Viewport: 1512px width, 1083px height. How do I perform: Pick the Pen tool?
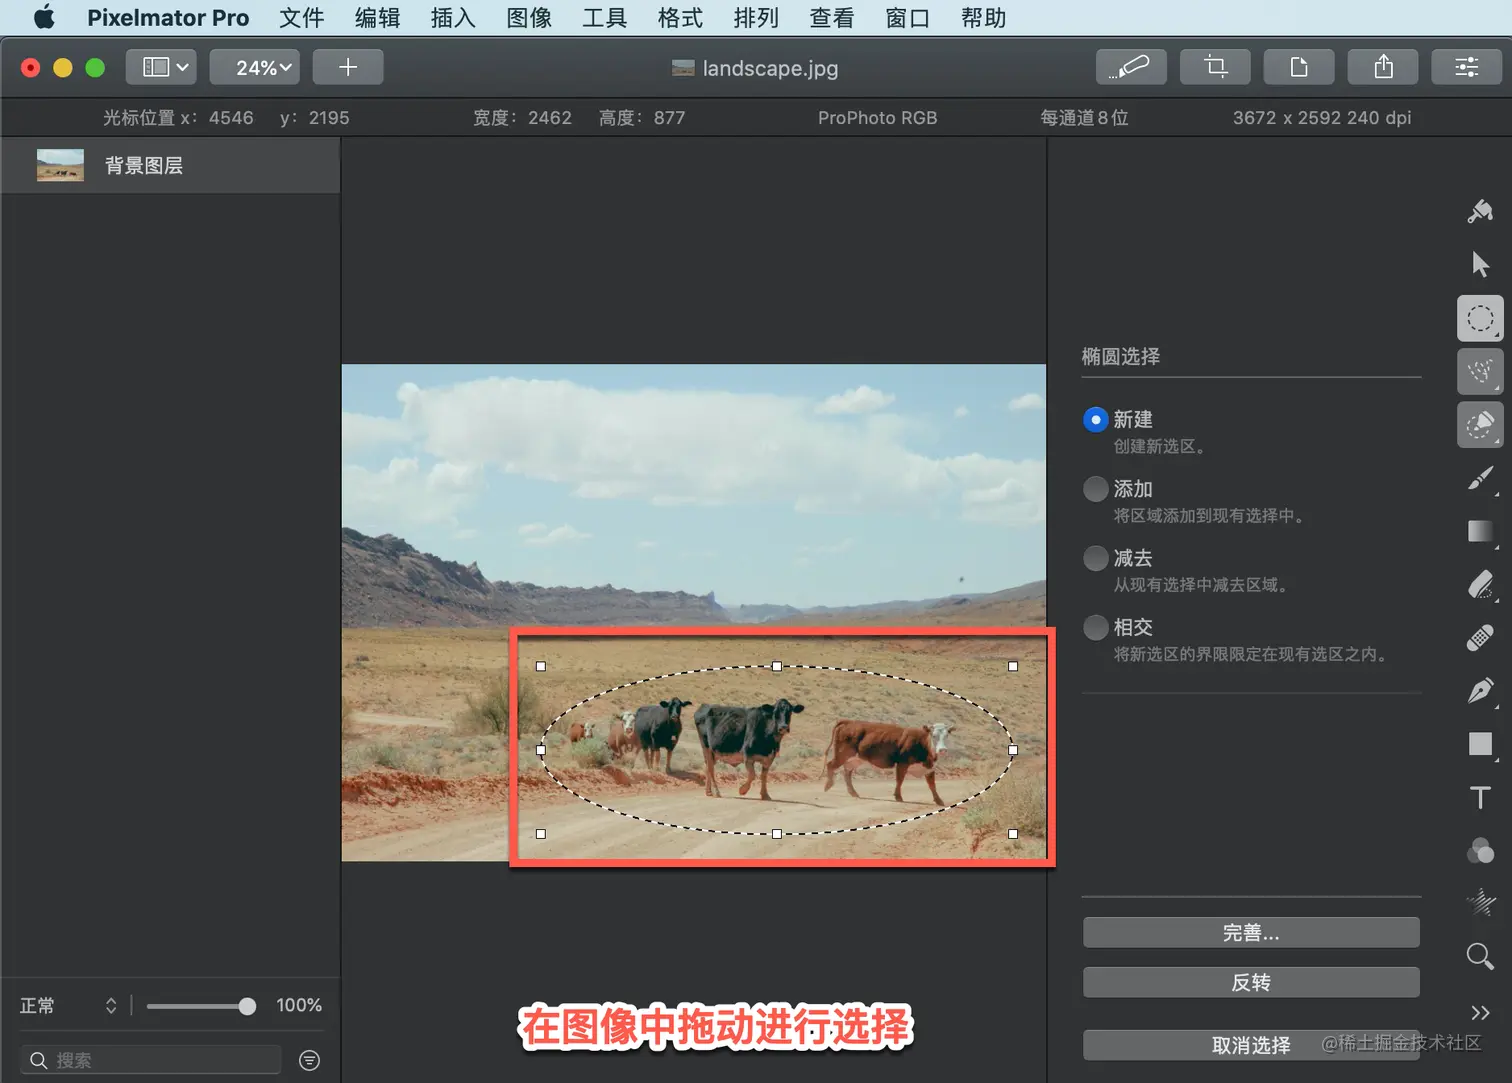coord(1480,690)
